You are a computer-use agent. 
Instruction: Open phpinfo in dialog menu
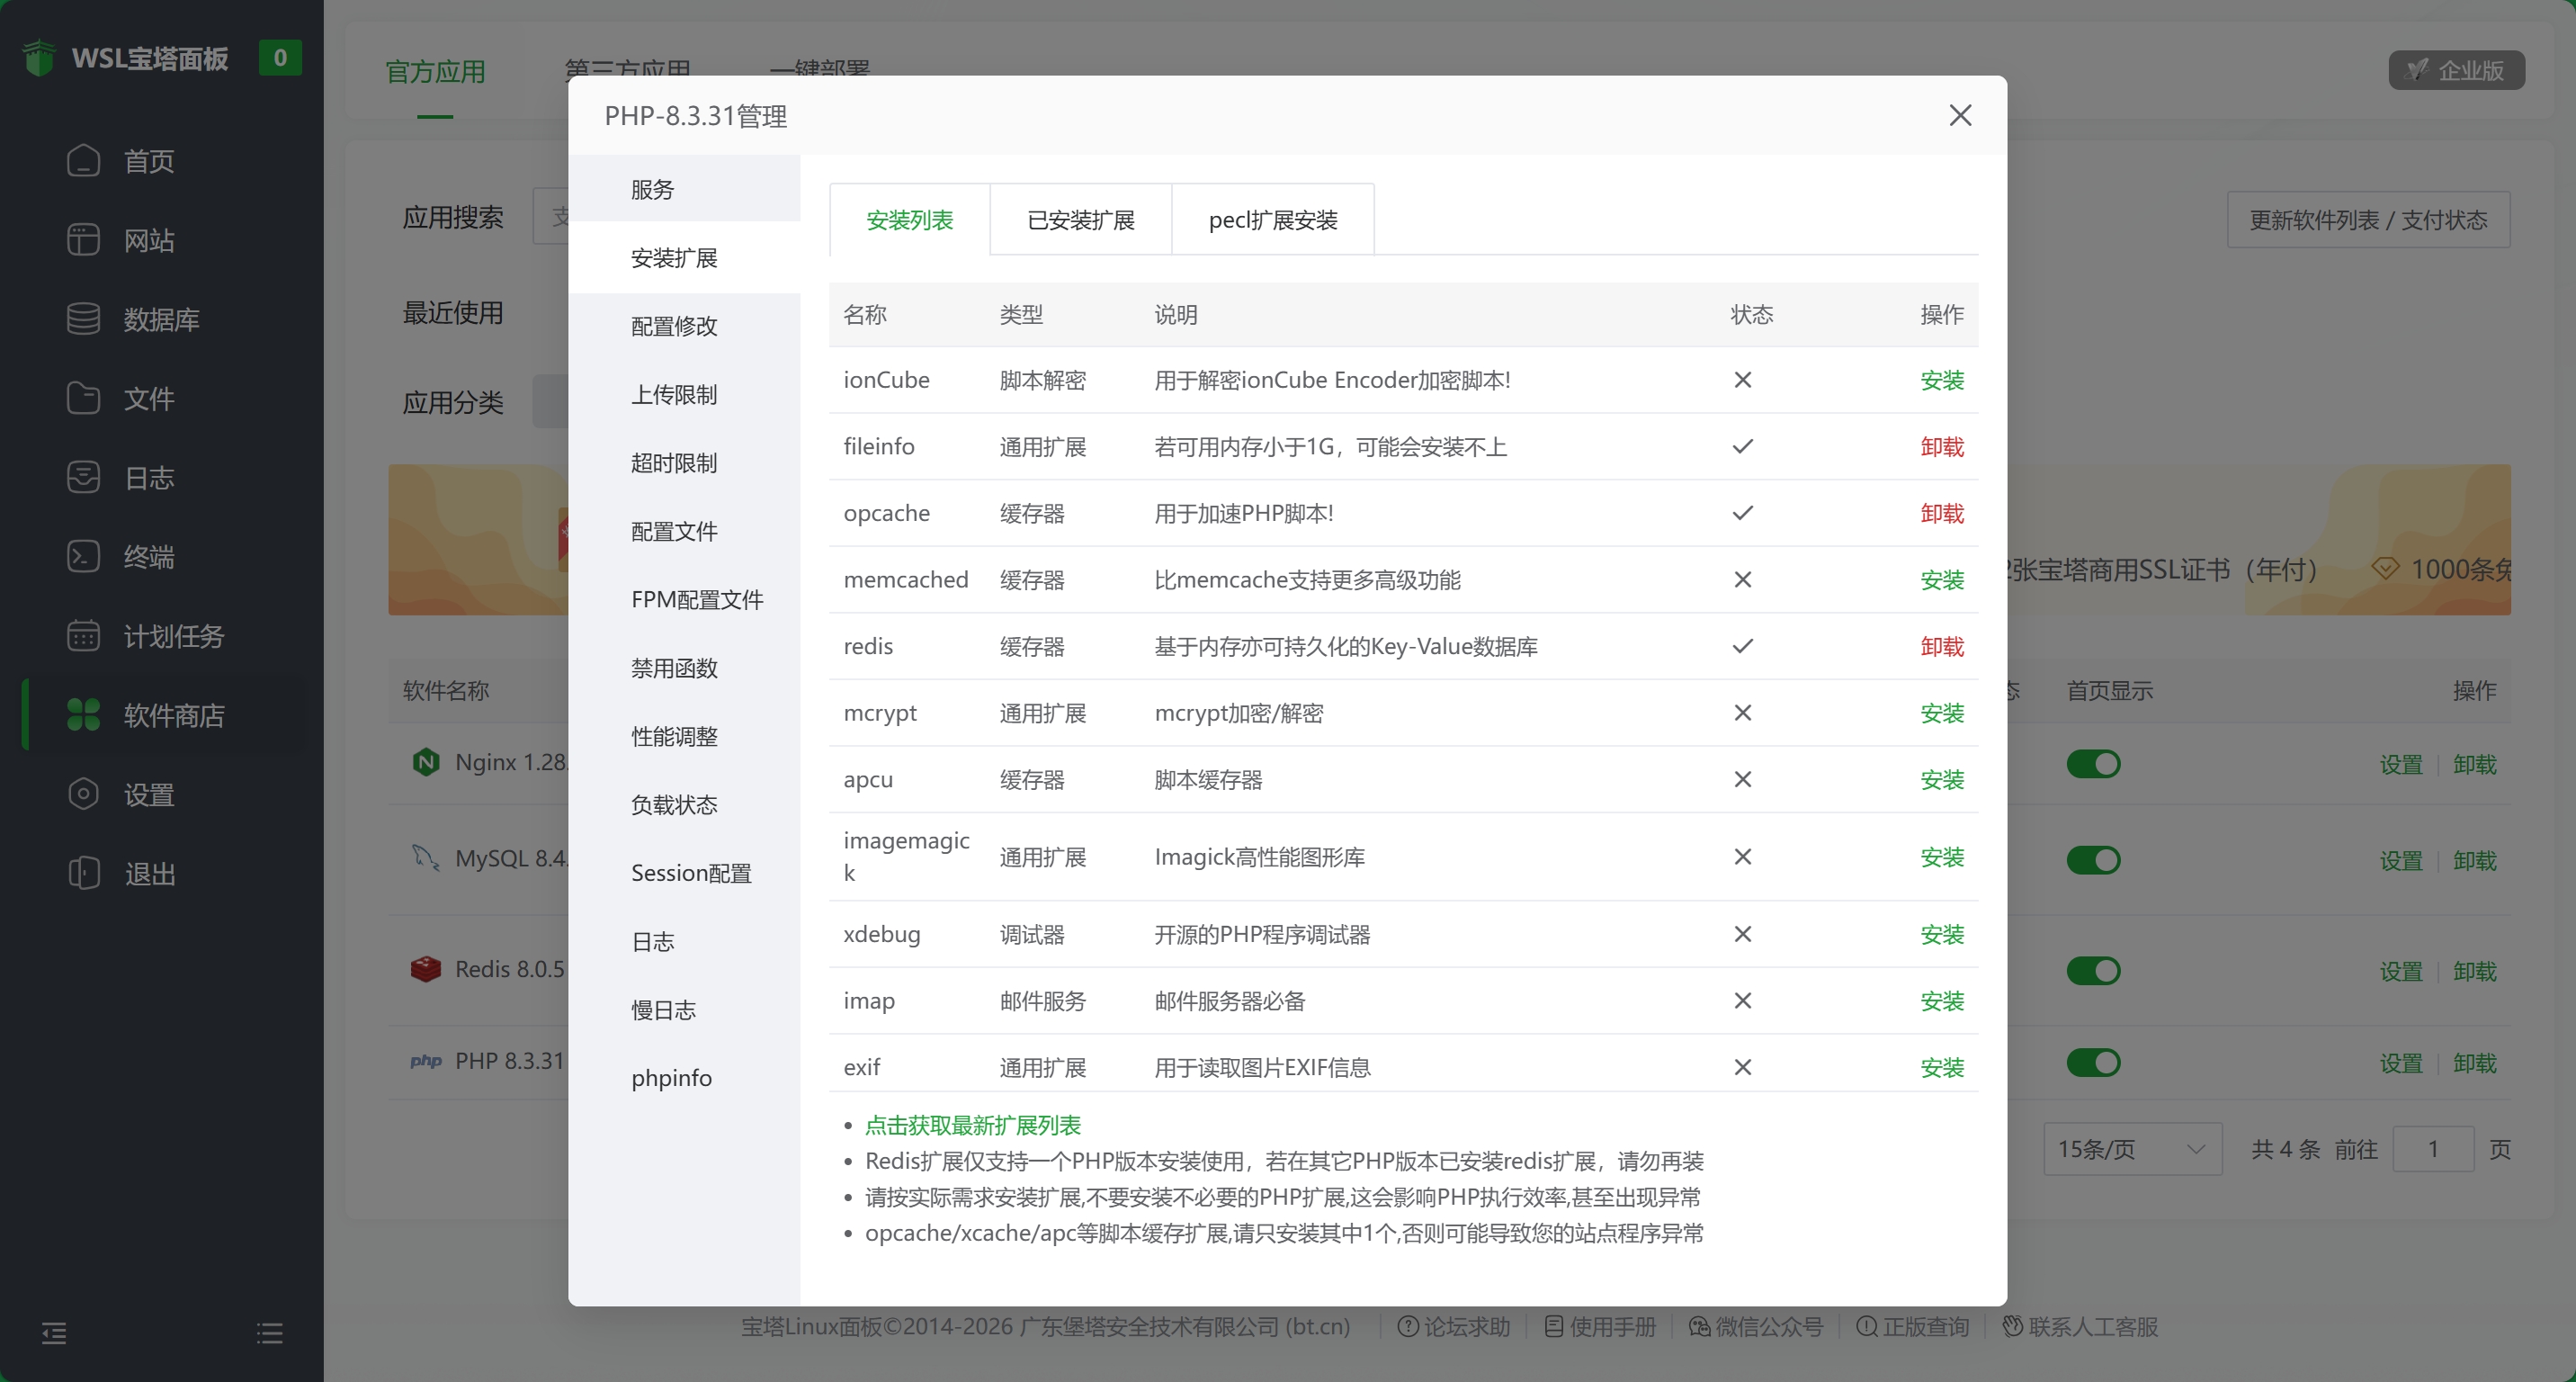coord(684,1078)
